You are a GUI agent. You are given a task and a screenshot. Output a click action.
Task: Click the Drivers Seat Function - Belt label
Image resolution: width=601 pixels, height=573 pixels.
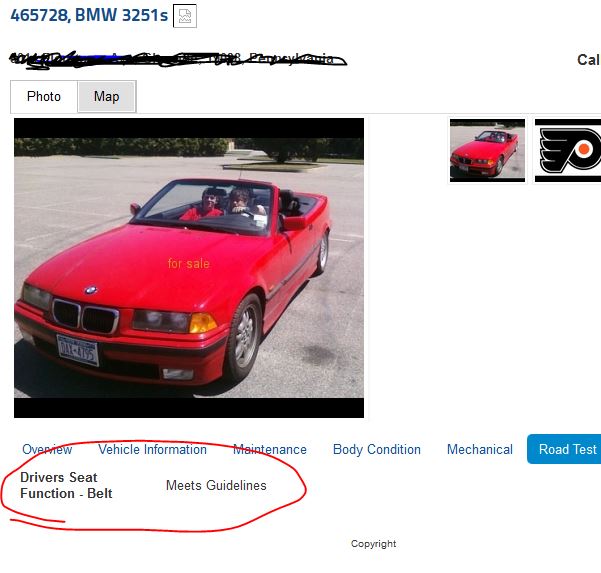66,485
